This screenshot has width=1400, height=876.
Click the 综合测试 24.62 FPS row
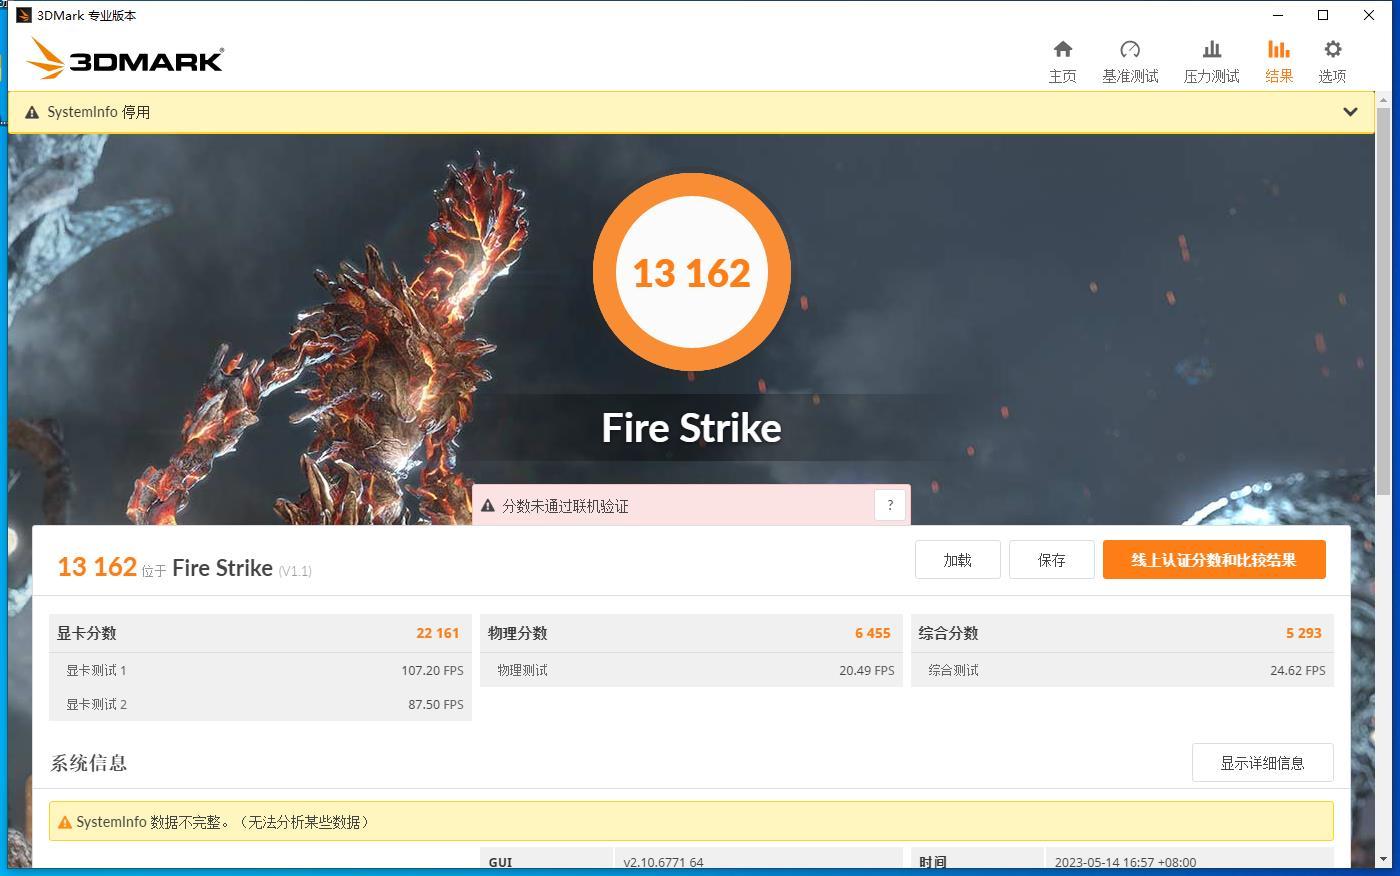pos(1122,670)
